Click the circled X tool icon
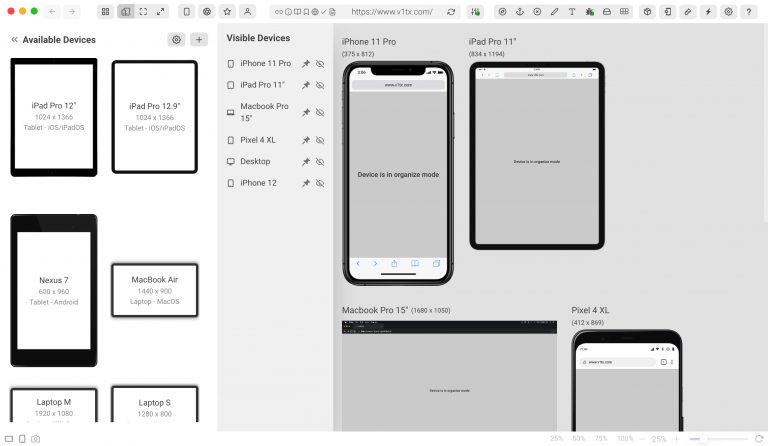Viewport: 768px width, 446px height. (x=537, y=12)
